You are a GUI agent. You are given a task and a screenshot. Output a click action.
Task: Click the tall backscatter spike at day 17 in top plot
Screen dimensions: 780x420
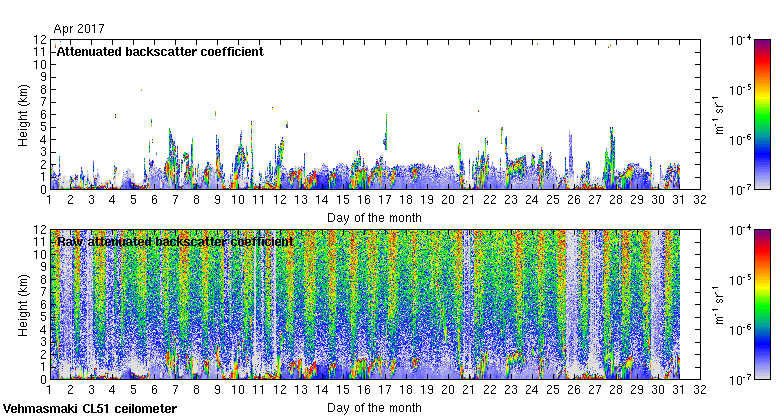pyautogui.click(x=386, y=132)
